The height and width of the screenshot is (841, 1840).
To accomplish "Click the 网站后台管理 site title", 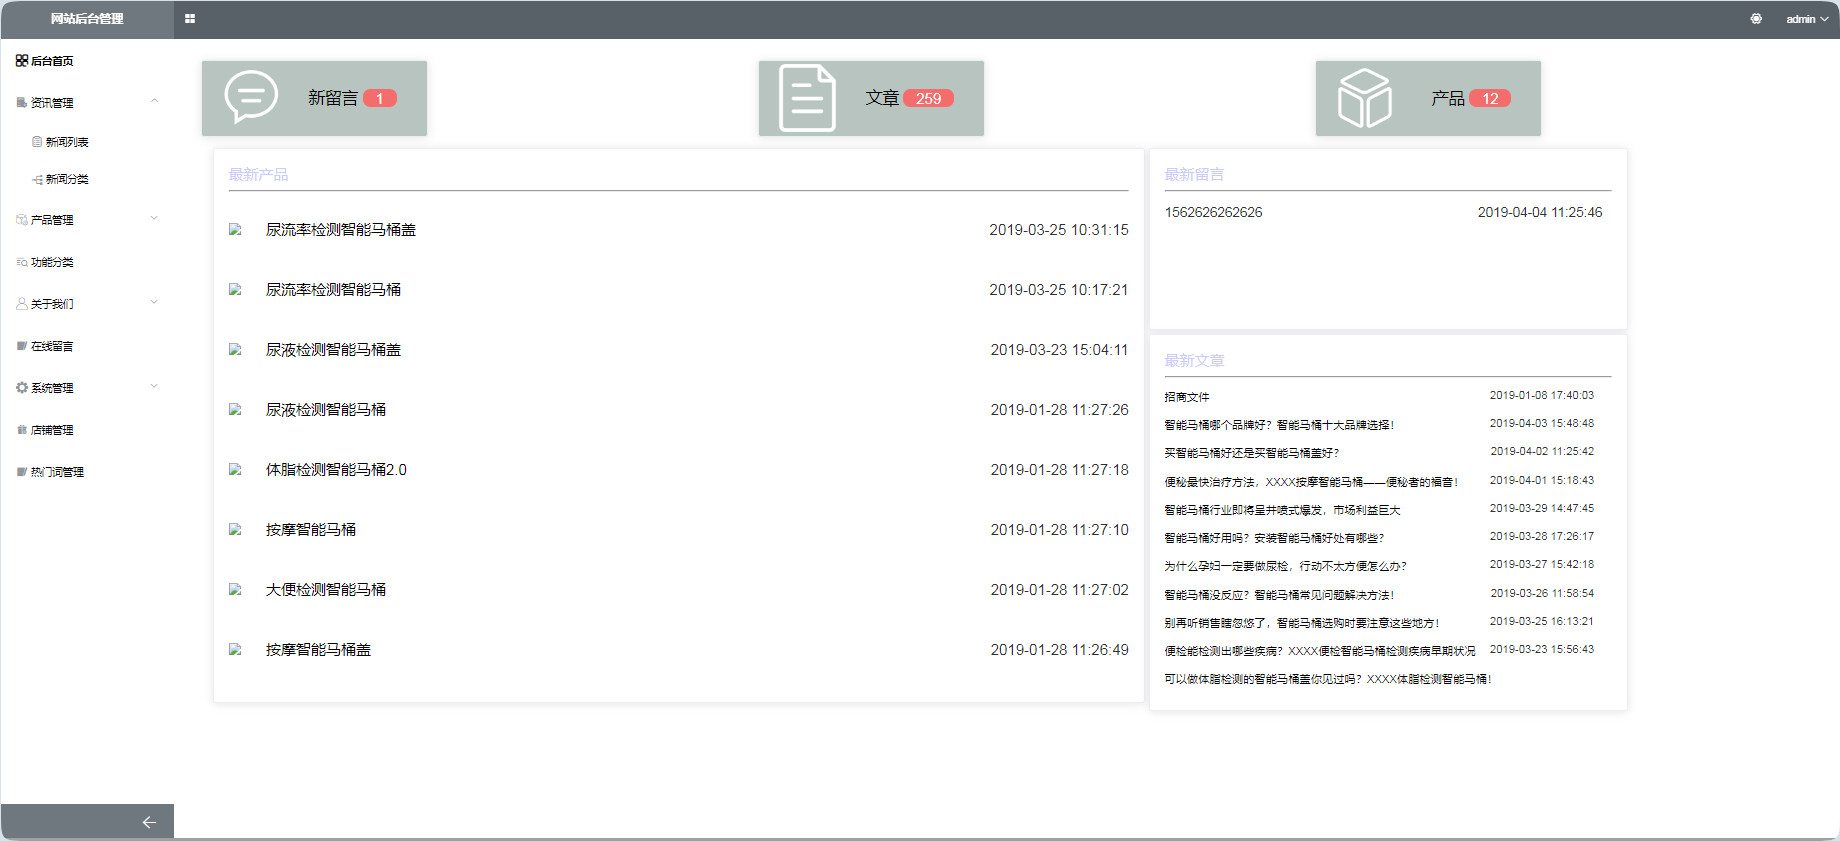I will coord(87,19).
